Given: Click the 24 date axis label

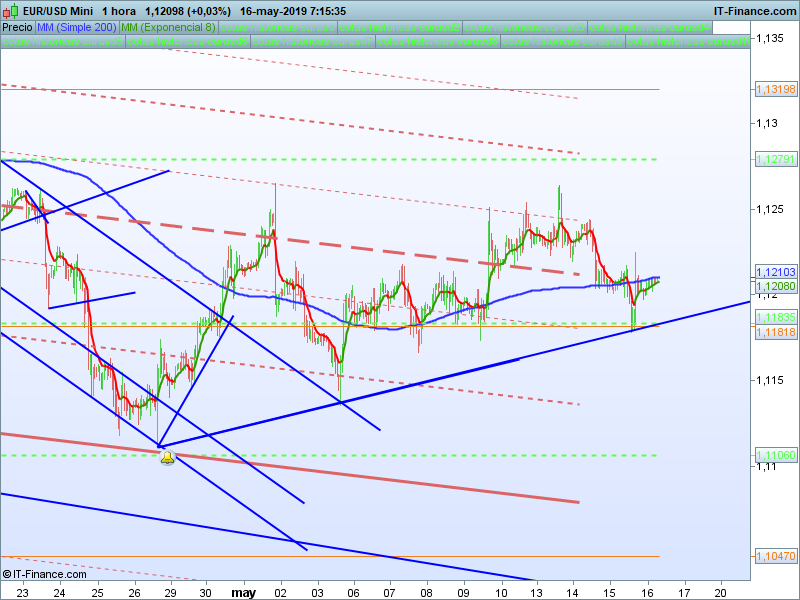Looking at the screenshot, I should (60, 592).
